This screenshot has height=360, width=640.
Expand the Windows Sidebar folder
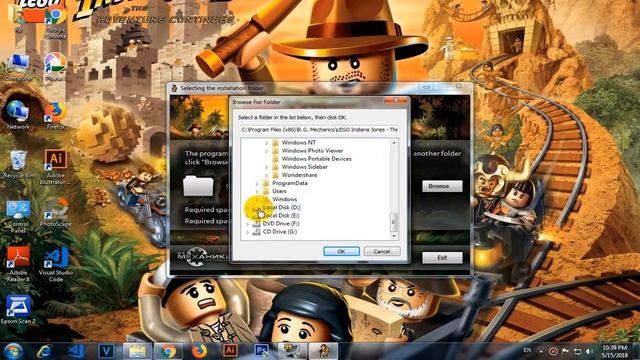(x=266, y=167)
